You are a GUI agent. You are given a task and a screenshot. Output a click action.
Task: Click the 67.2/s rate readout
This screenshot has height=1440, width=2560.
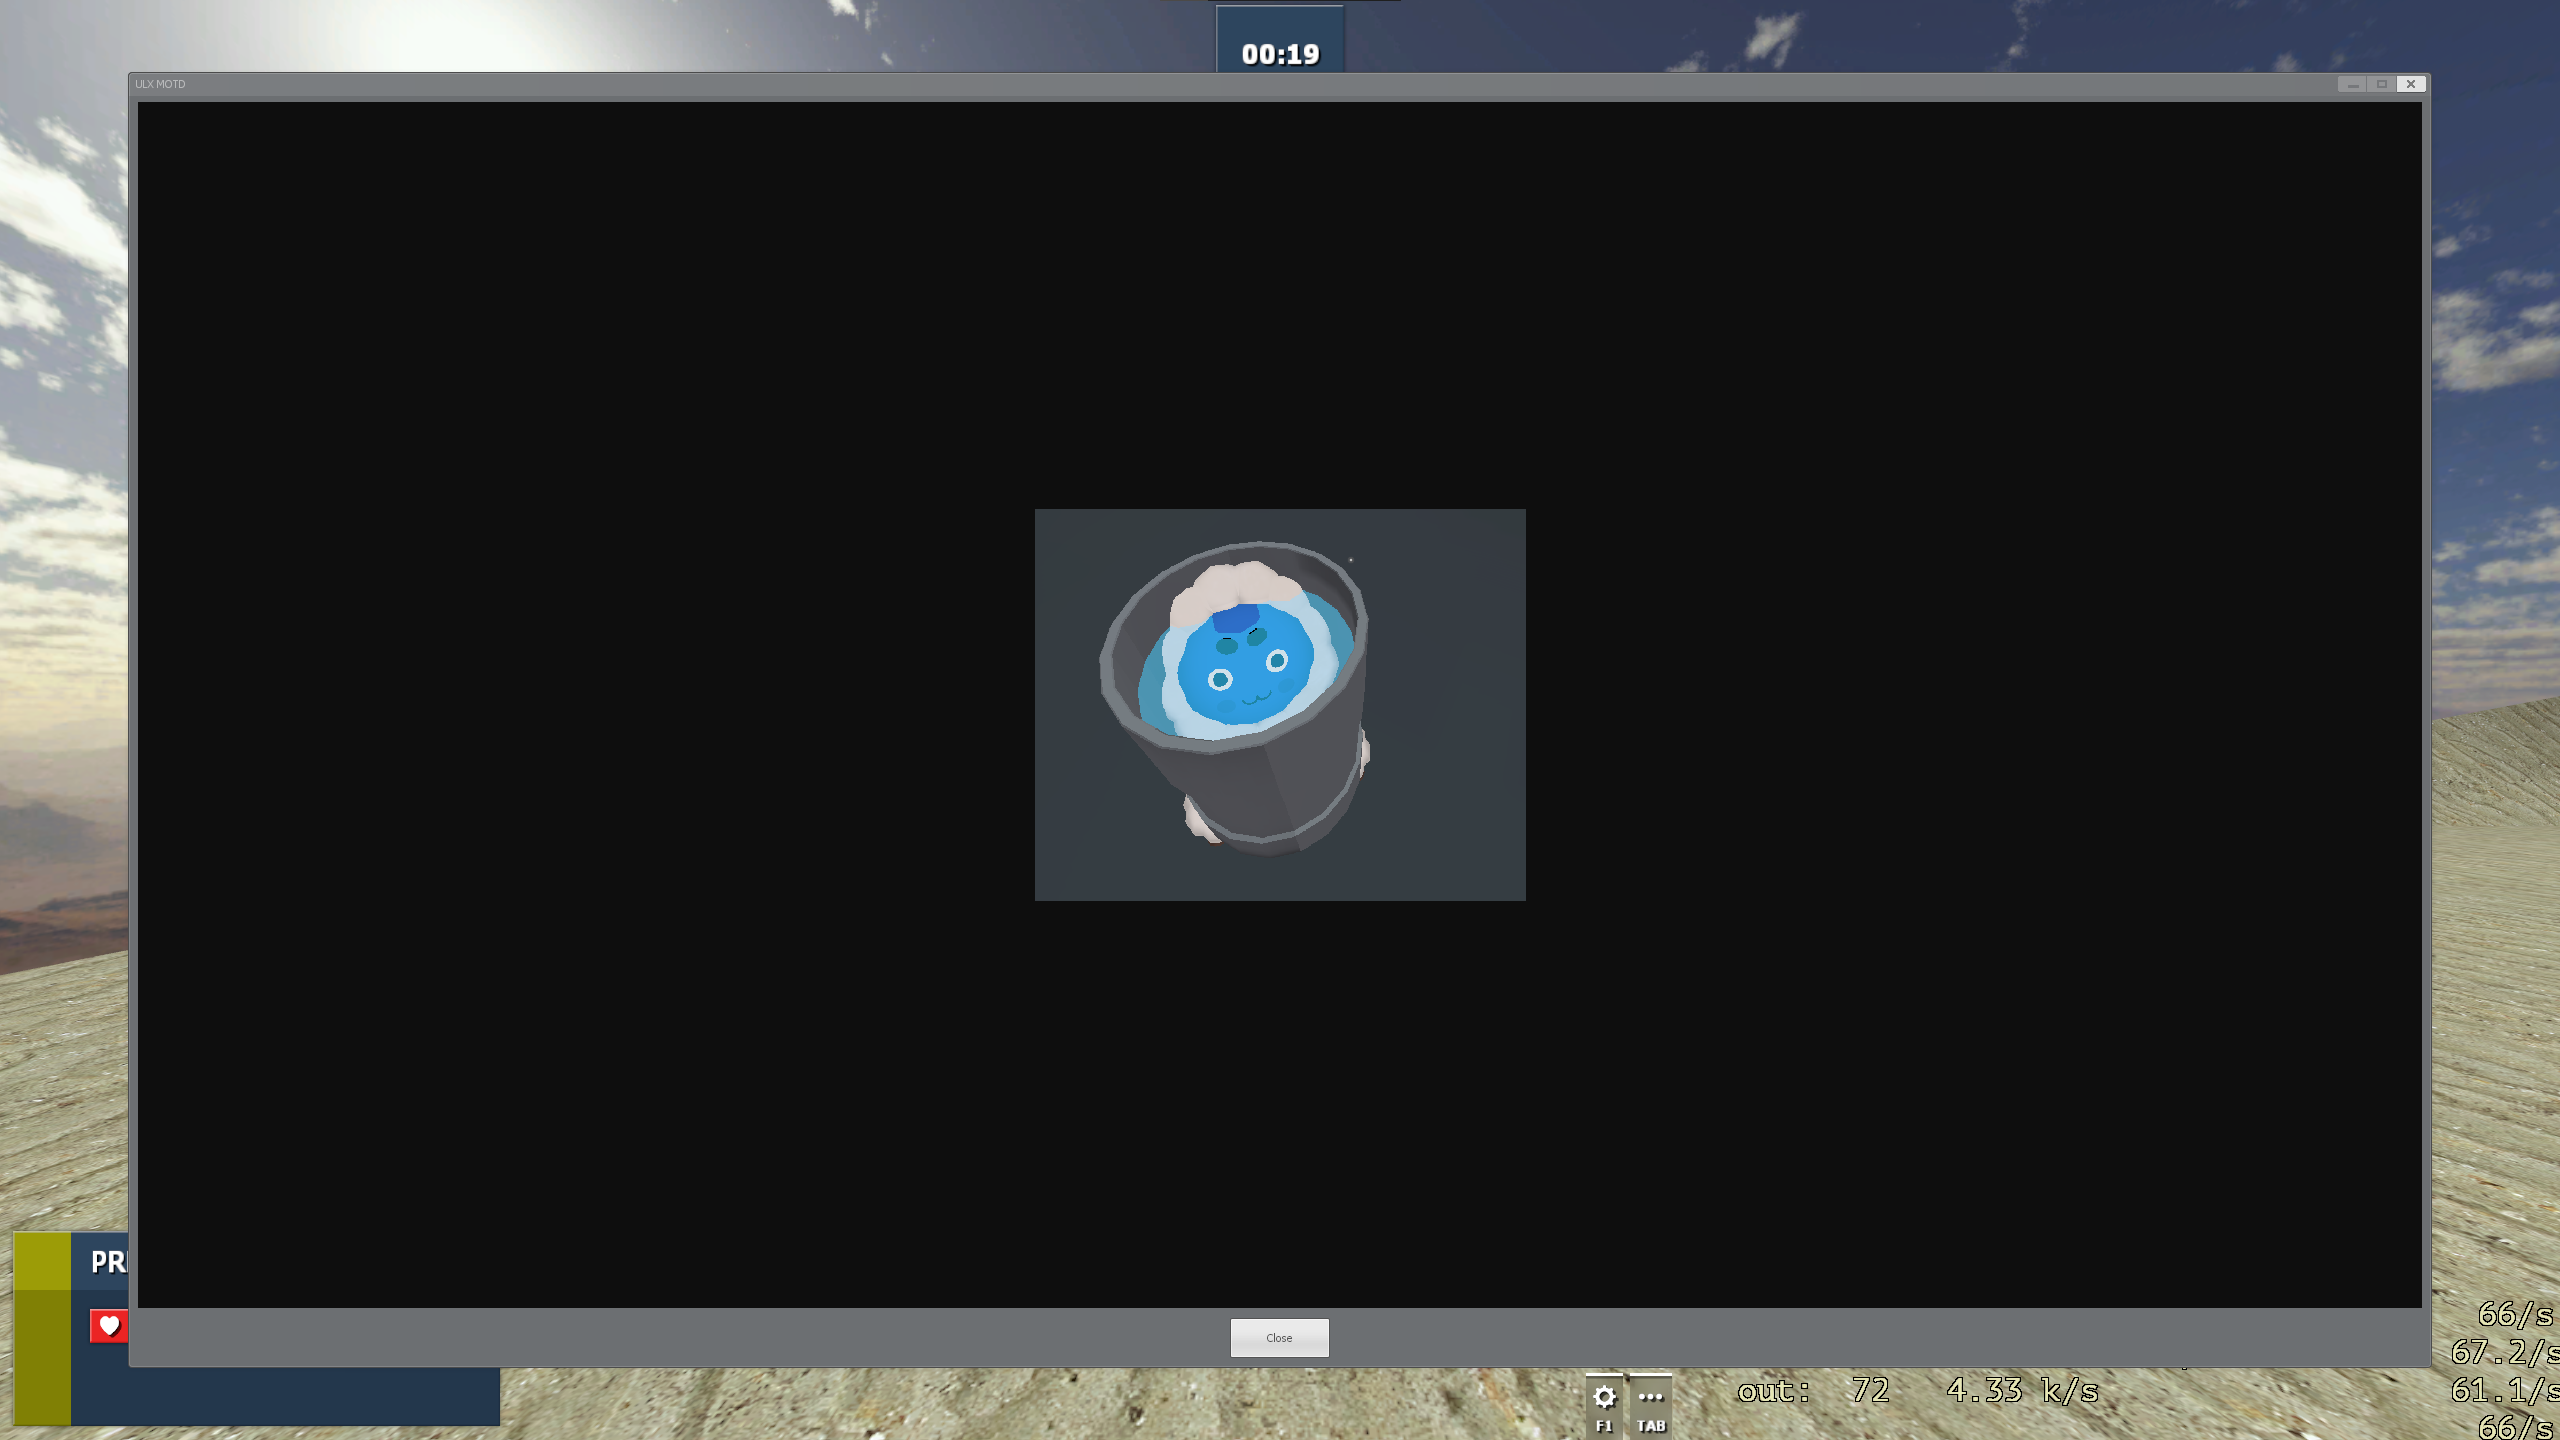point(2503,1352)
